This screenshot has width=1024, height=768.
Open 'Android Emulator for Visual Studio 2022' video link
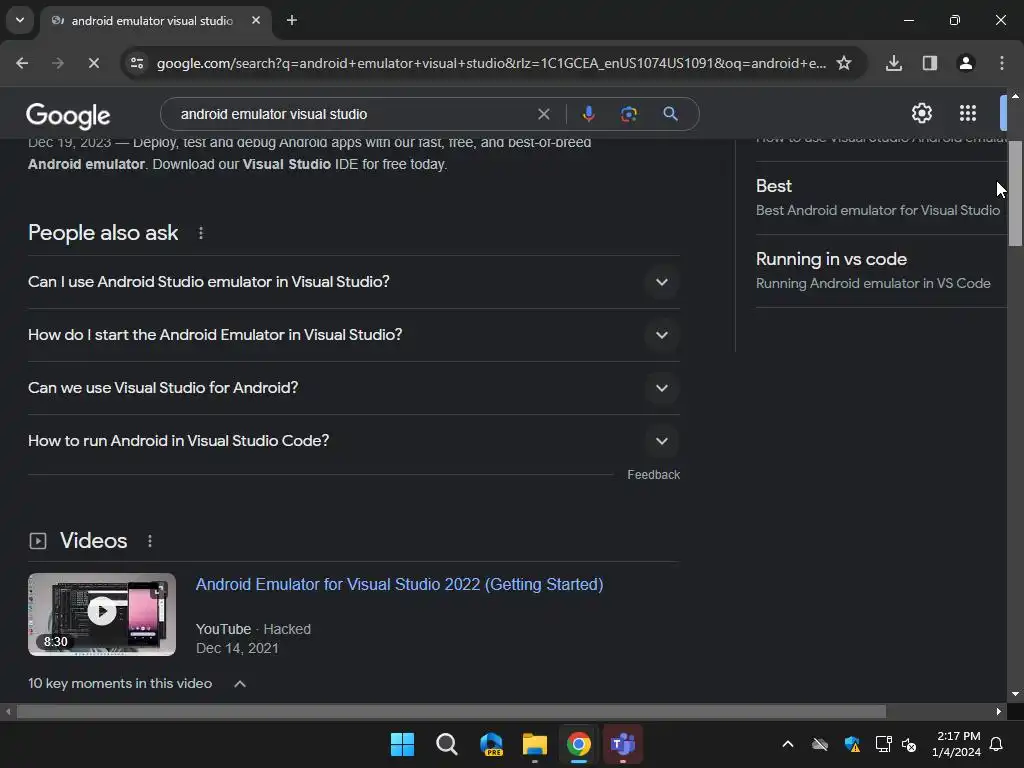399,584
